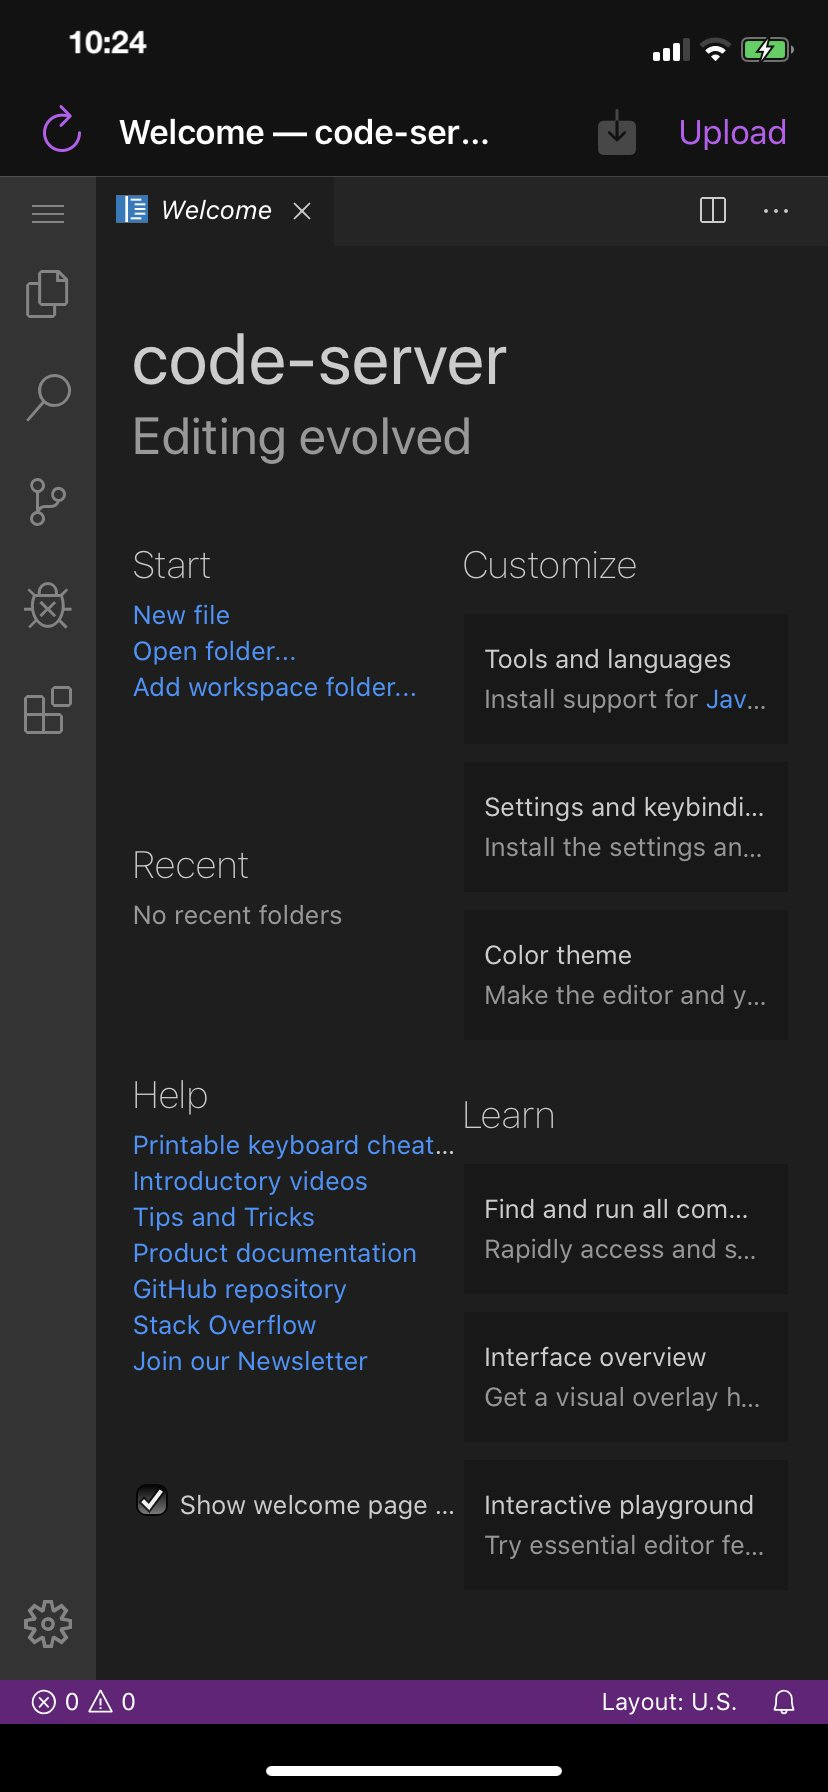Viewport: 828px width, 1792px height.
Task: Open Settings and keybindings card
Action: (626, 827)
